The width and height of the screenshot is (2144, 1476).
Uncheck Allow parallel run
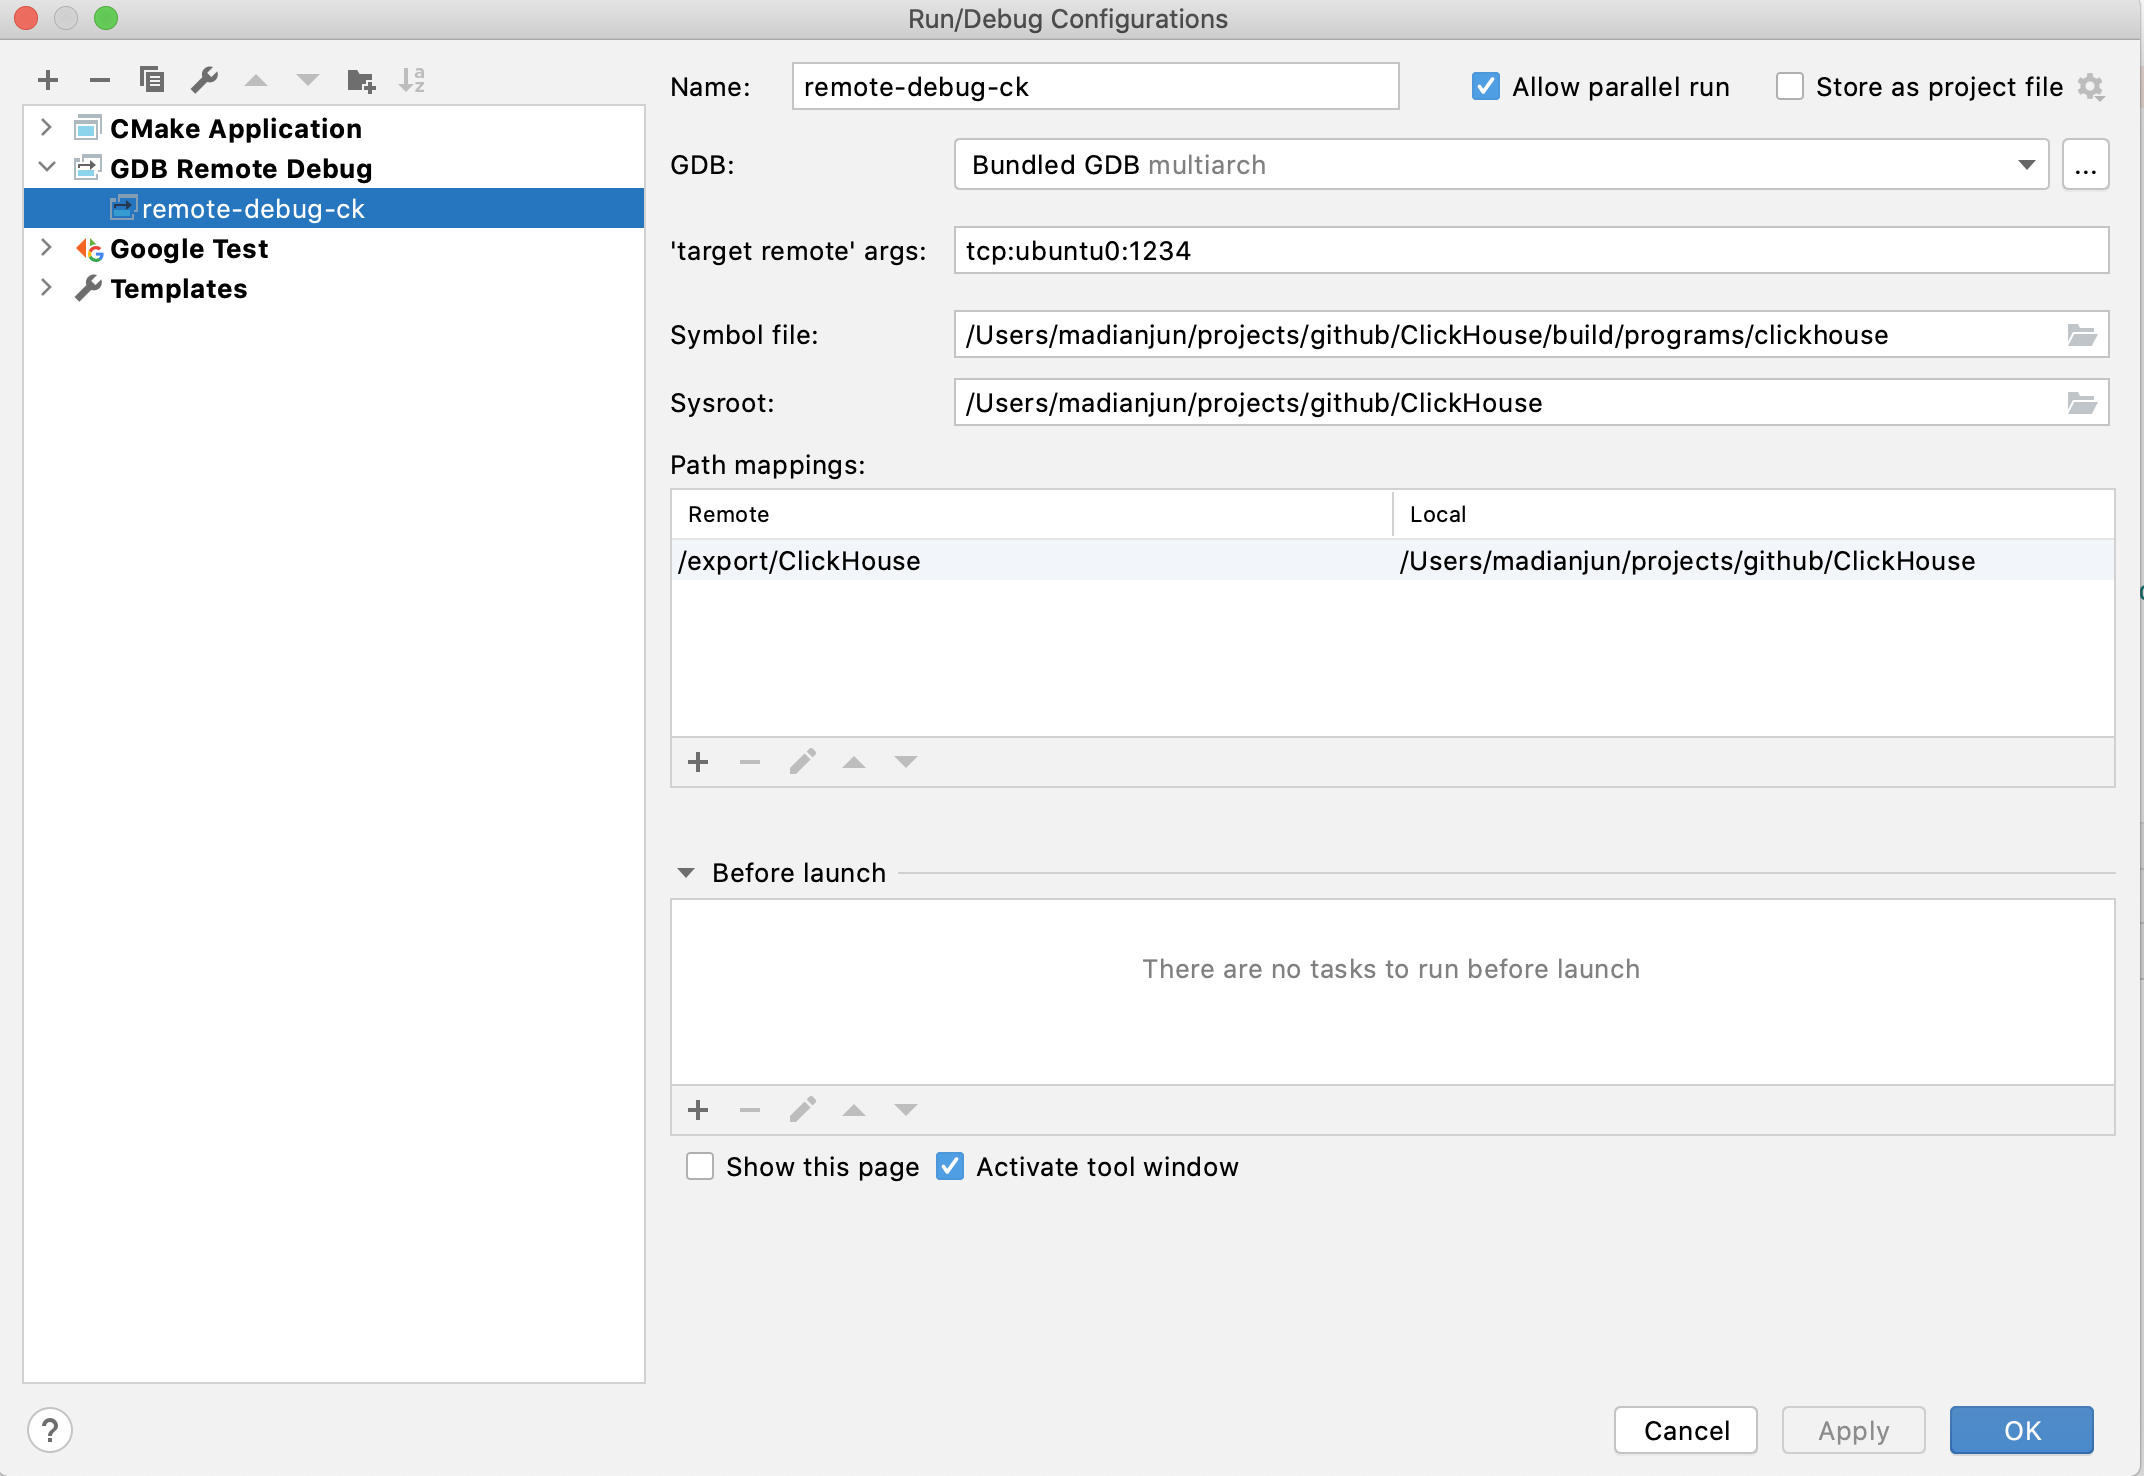(1484, 87)
